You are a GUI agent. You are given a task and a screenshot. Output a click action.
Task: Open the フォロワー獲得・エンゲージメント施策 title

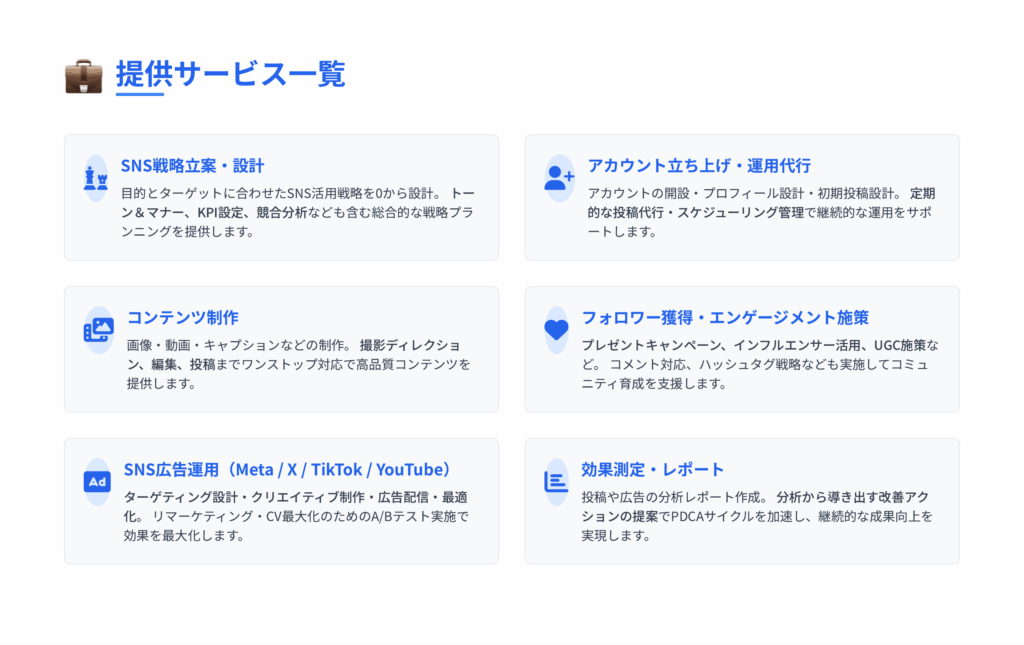725,317
